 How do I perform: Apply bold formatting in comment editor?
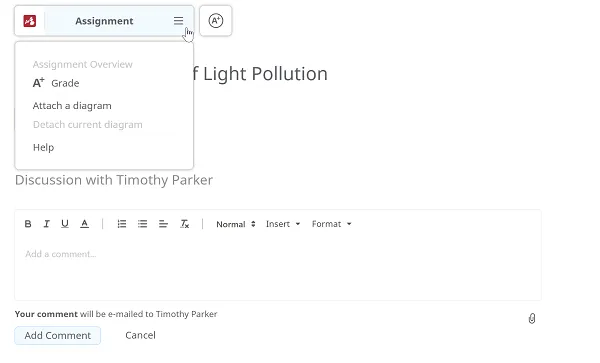tap(28, 224)
